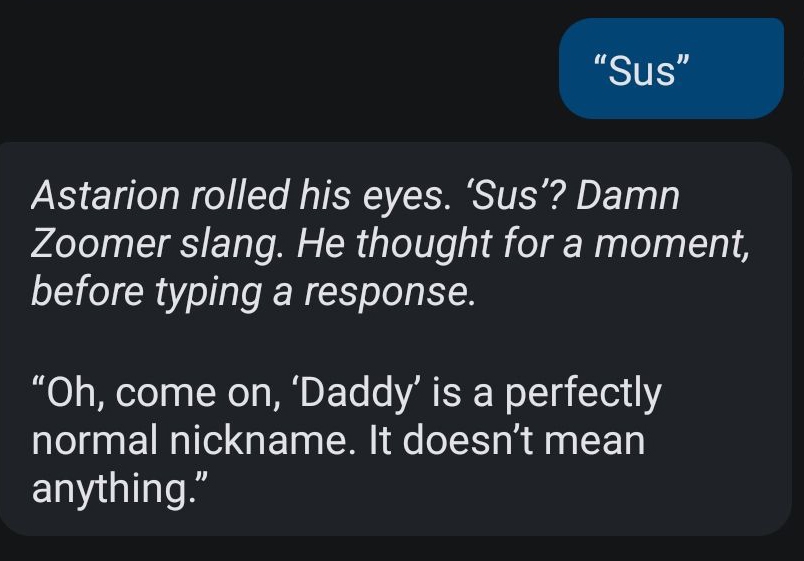Select the word Sus in the sent message
The height and width of the screenshot is (561, 804).
641,70
